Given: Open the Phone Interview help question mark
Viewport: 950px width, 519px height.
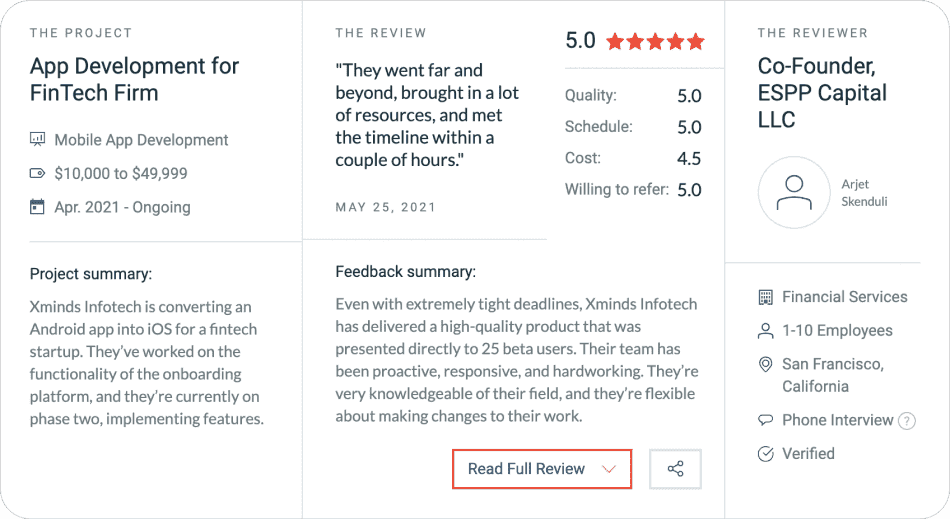Looking at the screenshot, I should [x=907, y=421].
